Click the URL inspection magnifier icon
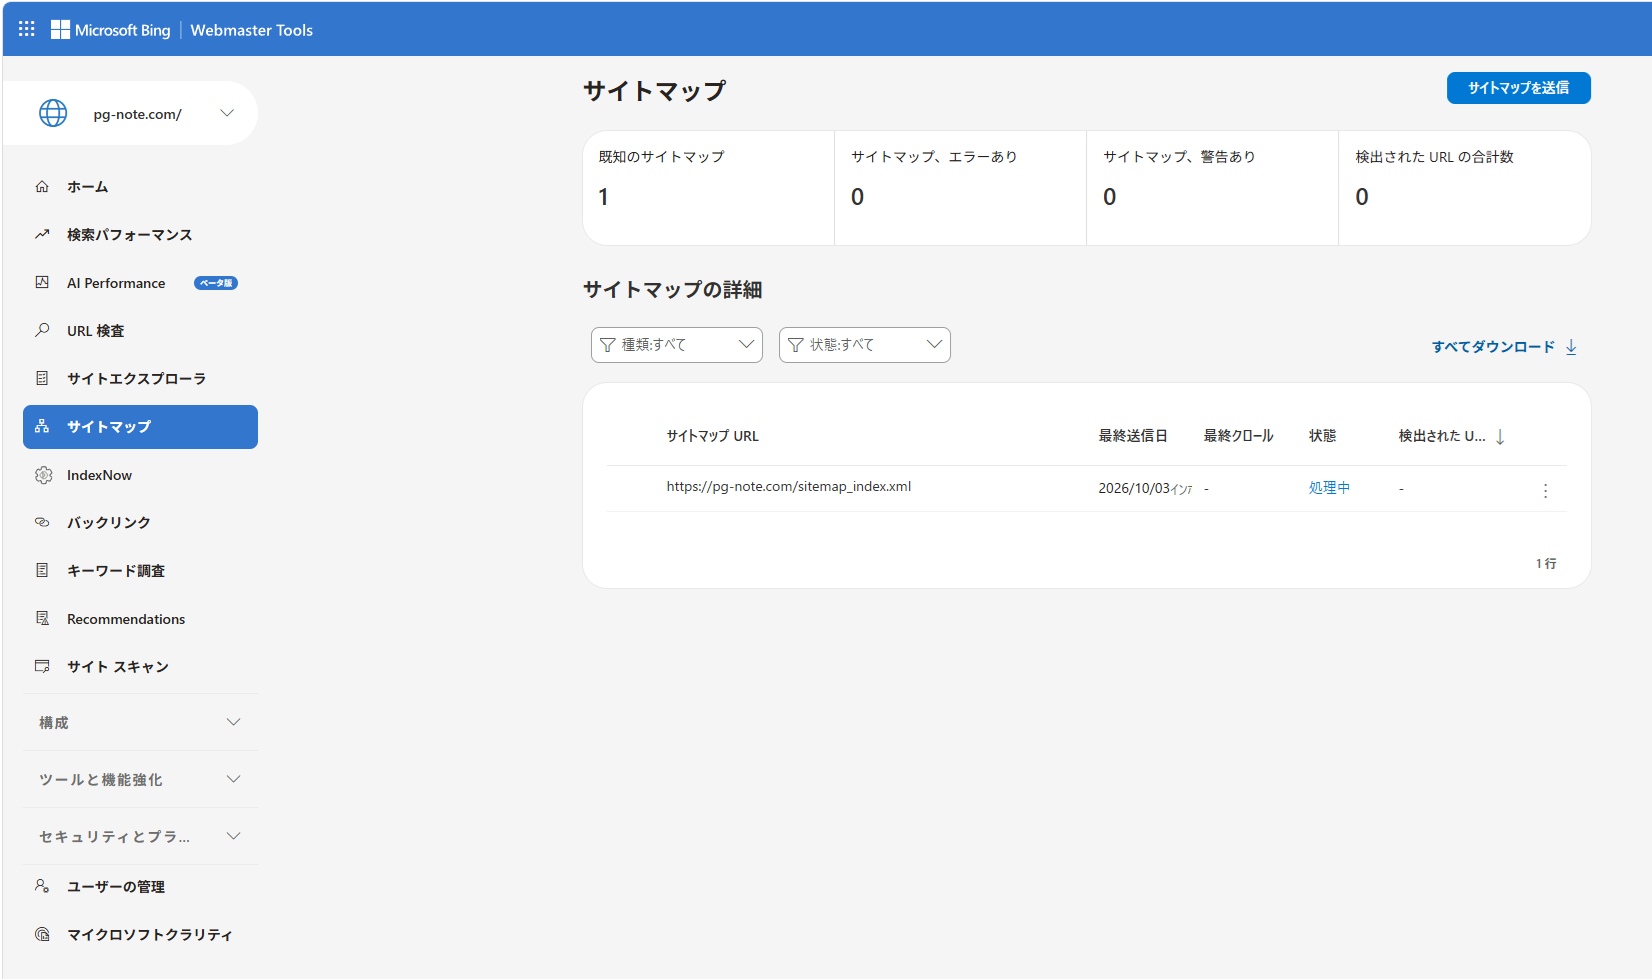Image resolution: width=1652 pixels, height=979 pixels. click(x=42, y=330)
